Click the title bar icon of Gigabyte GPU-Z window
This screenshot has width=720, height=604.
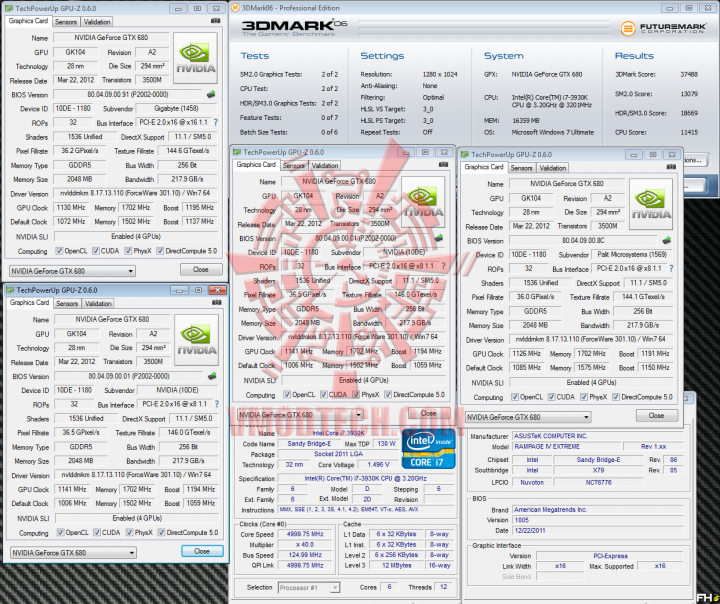point(9,8)
